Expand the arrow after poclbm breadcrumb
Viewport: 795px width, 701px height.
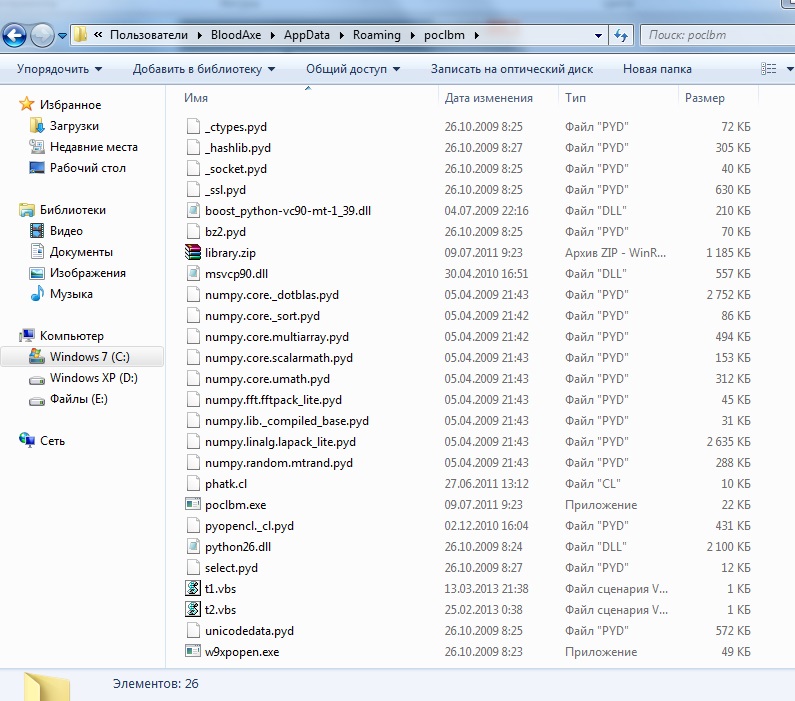click(476, 35)
